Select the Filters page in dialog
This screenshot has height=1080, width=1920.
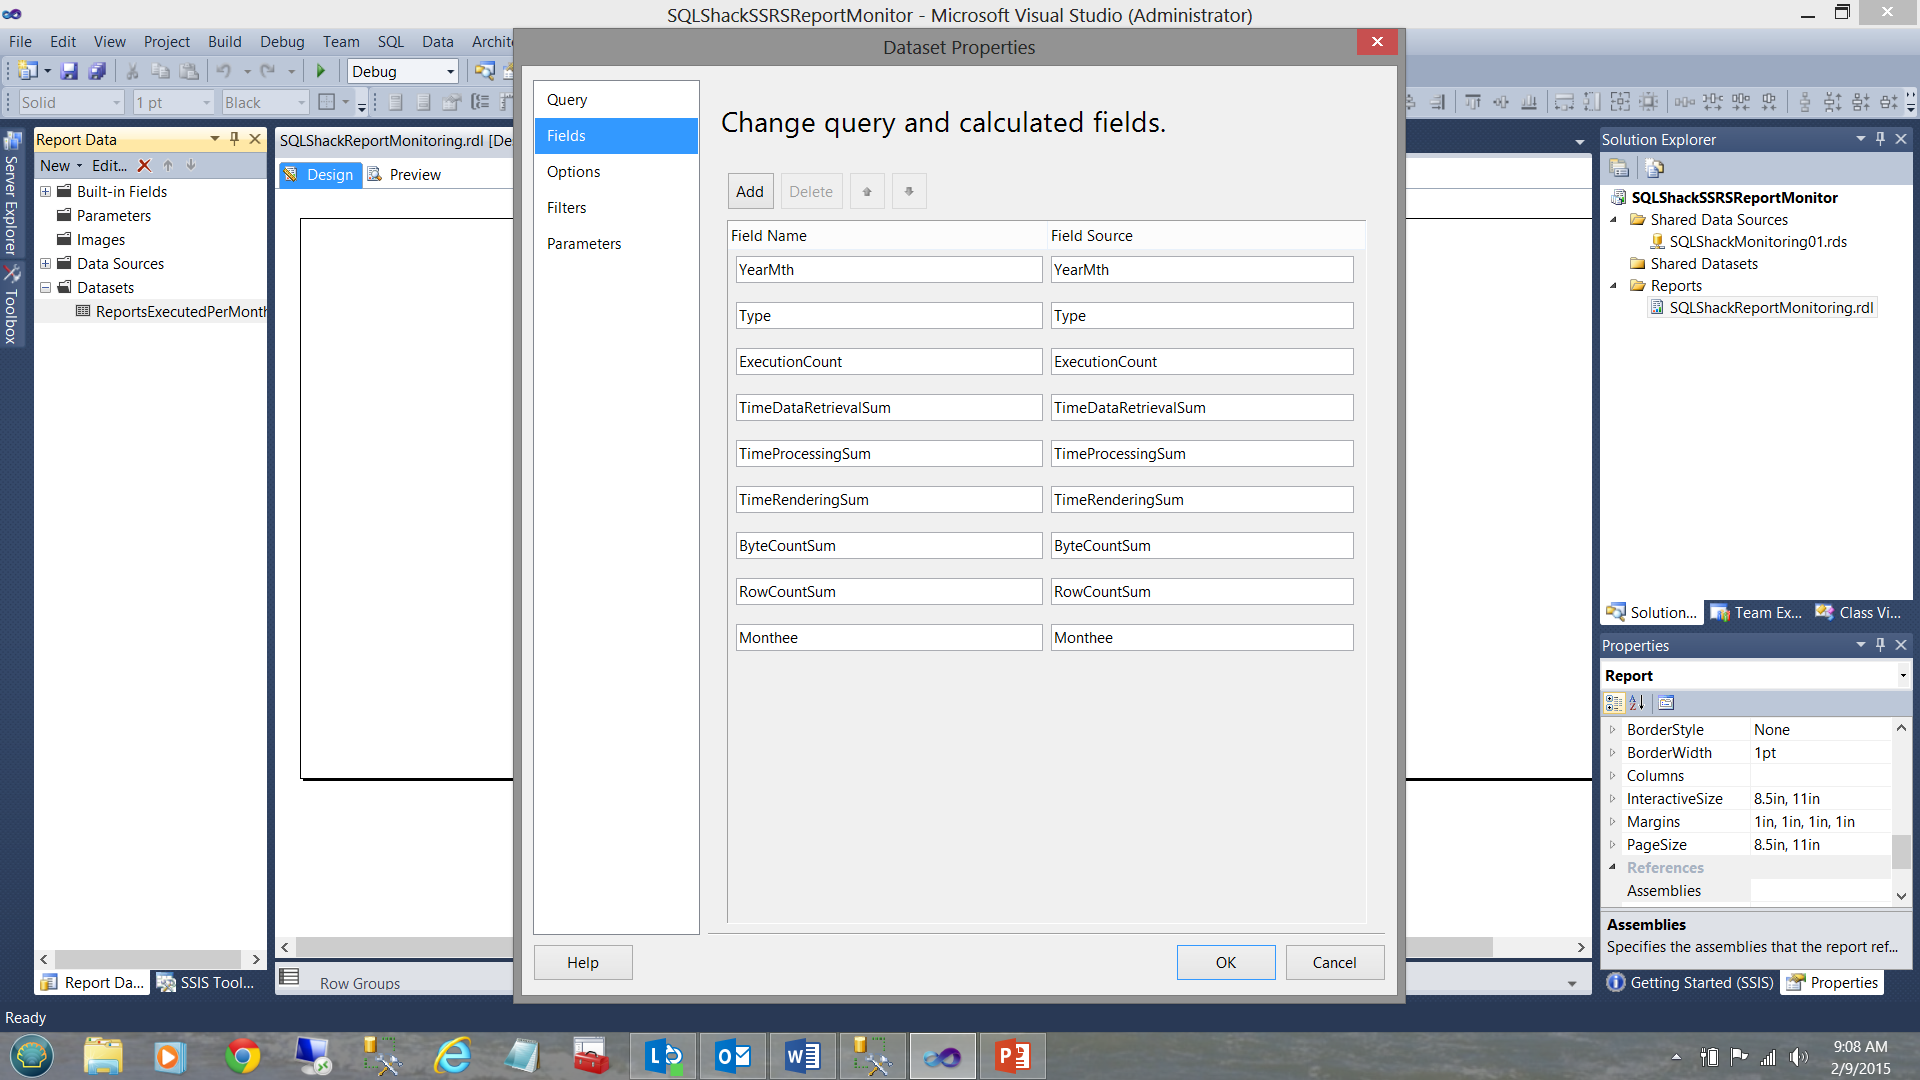tap(566, 208)
